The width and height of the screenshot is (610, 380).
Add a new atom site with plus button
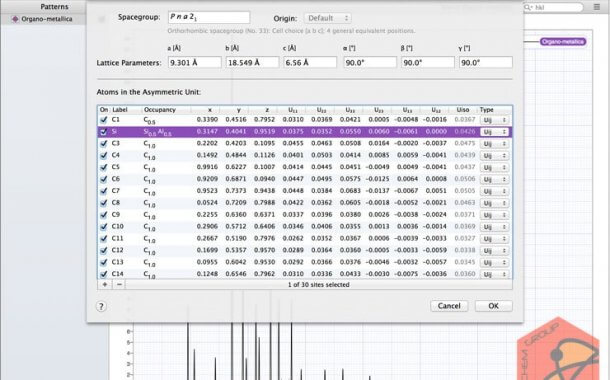(x=105, y=285)
